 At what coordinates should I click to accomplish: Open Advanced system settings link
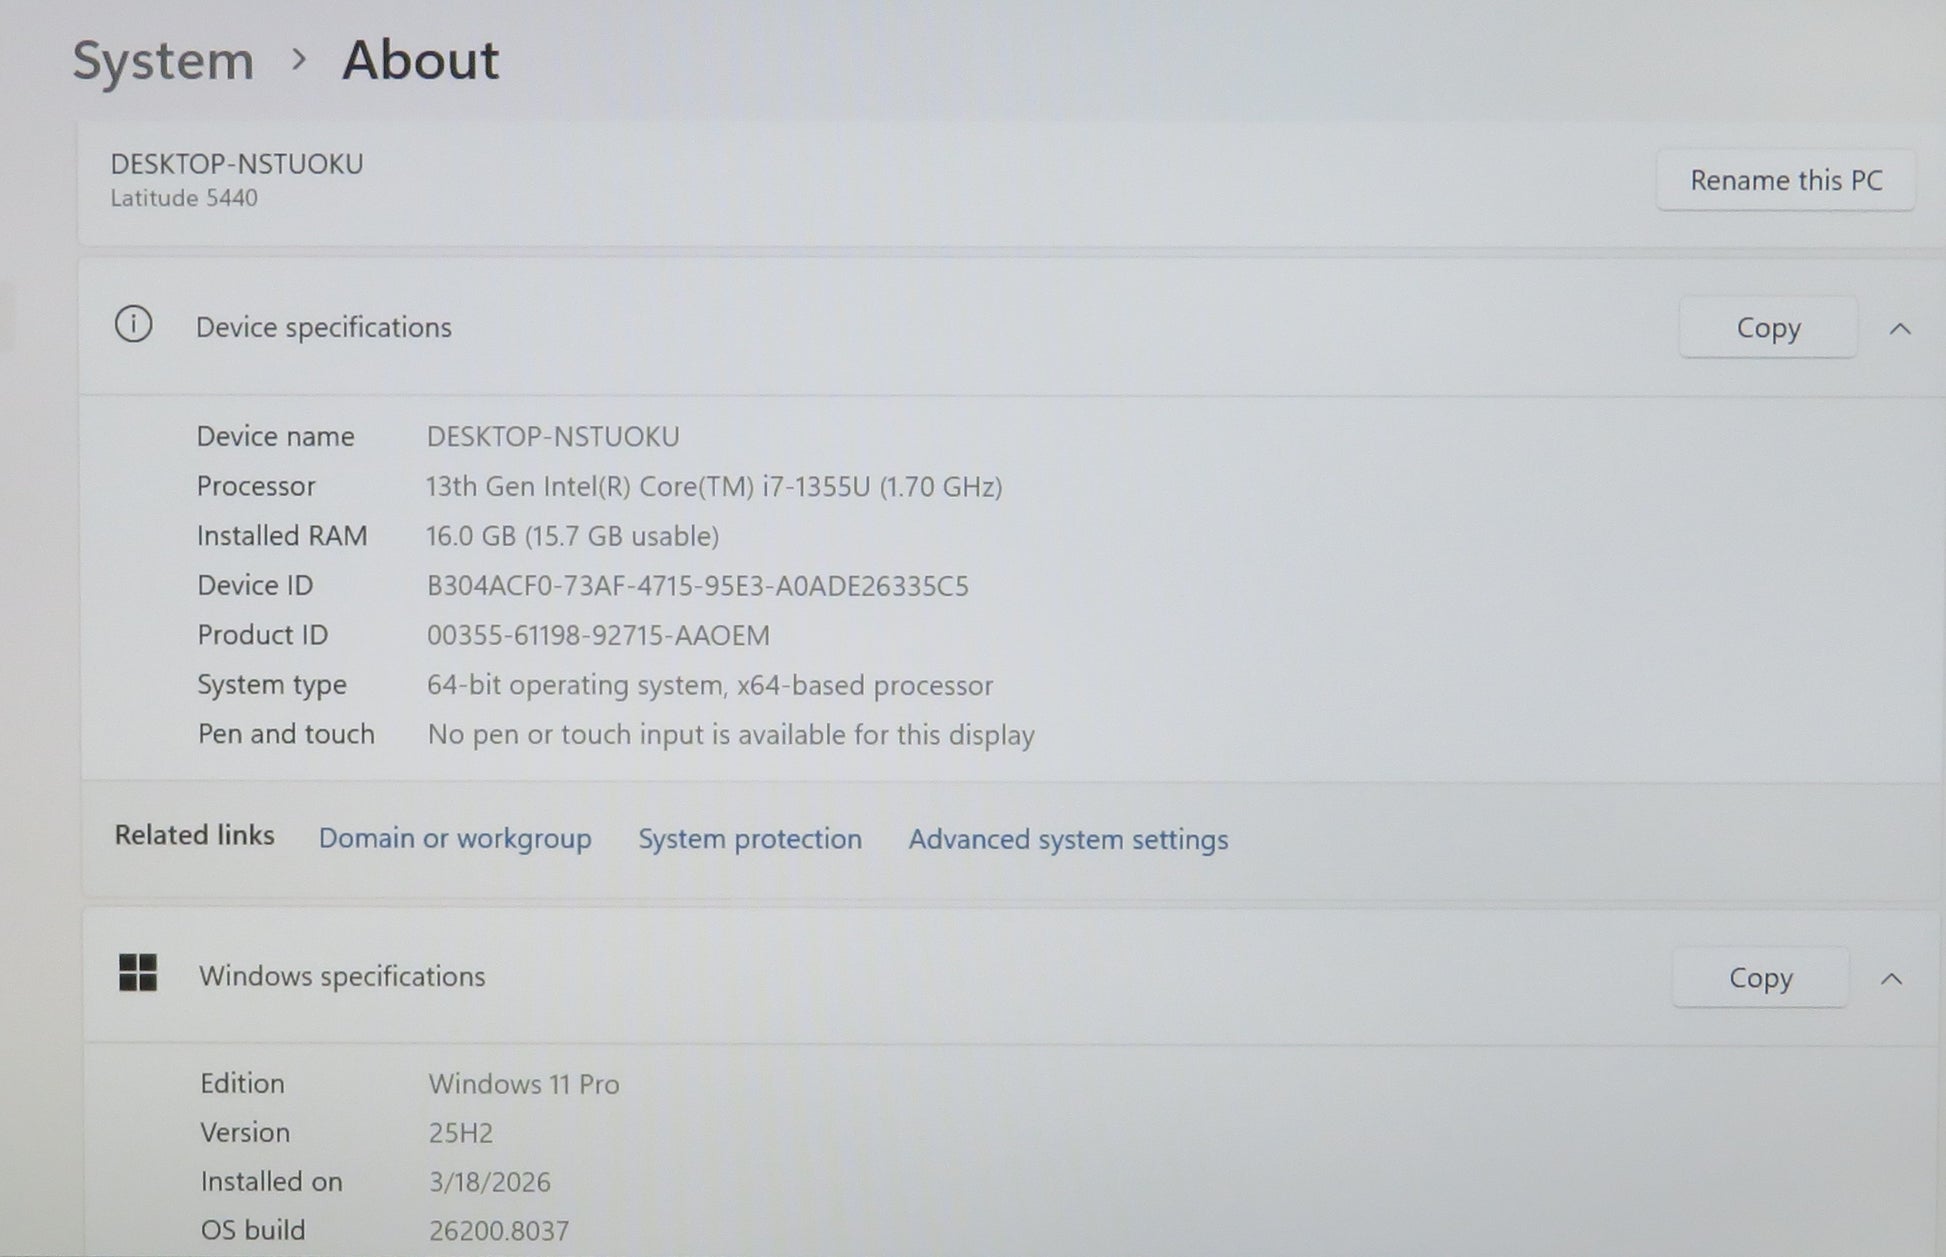pyautogui.click(x=1068, y=840)
